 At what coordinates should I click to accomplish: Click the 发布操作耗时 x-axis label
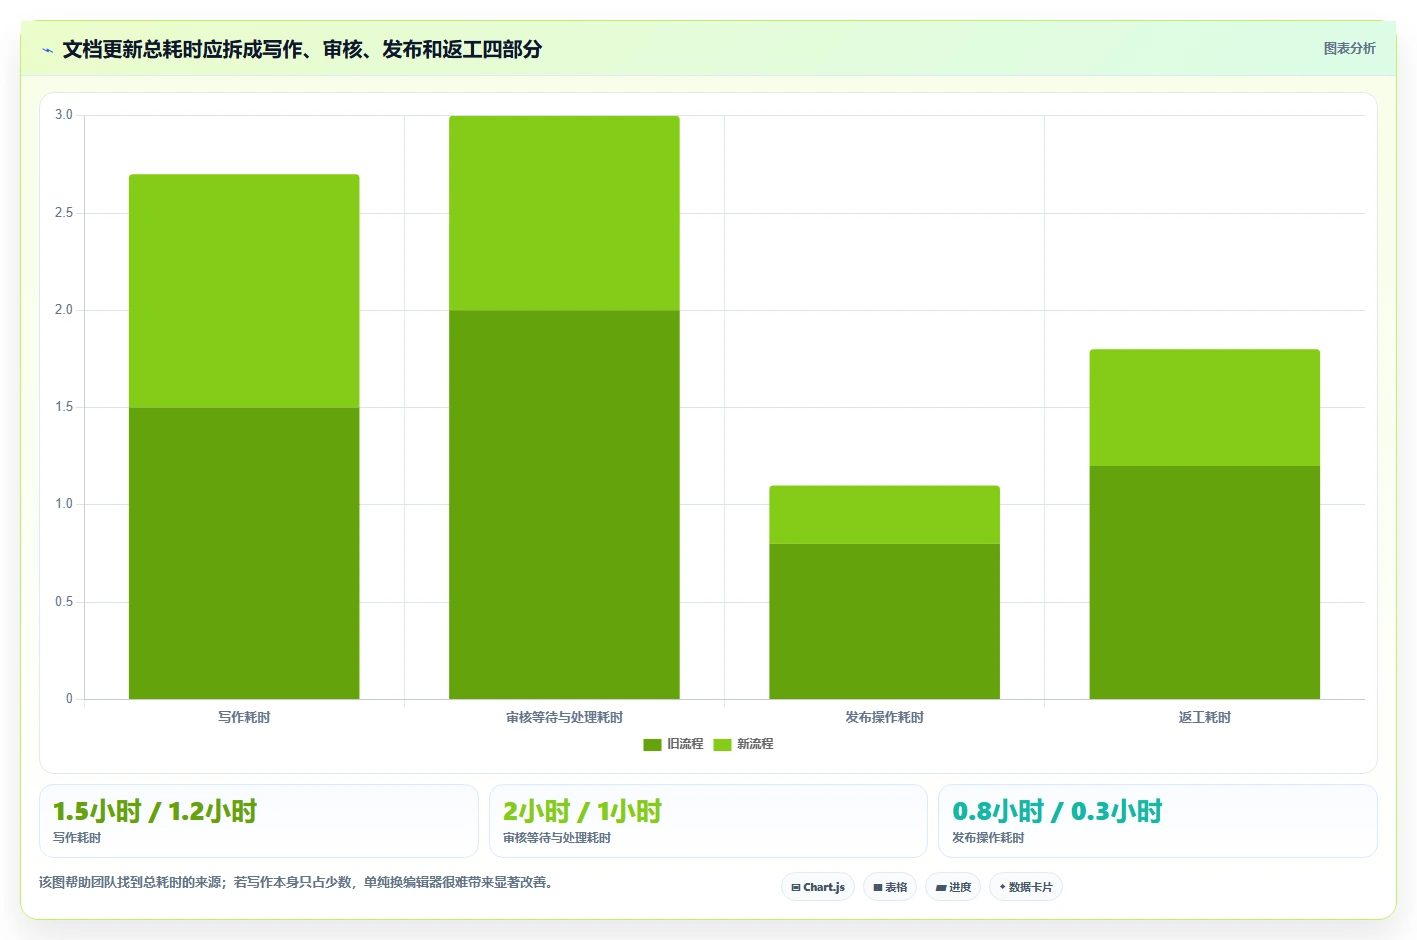[884, 717]
